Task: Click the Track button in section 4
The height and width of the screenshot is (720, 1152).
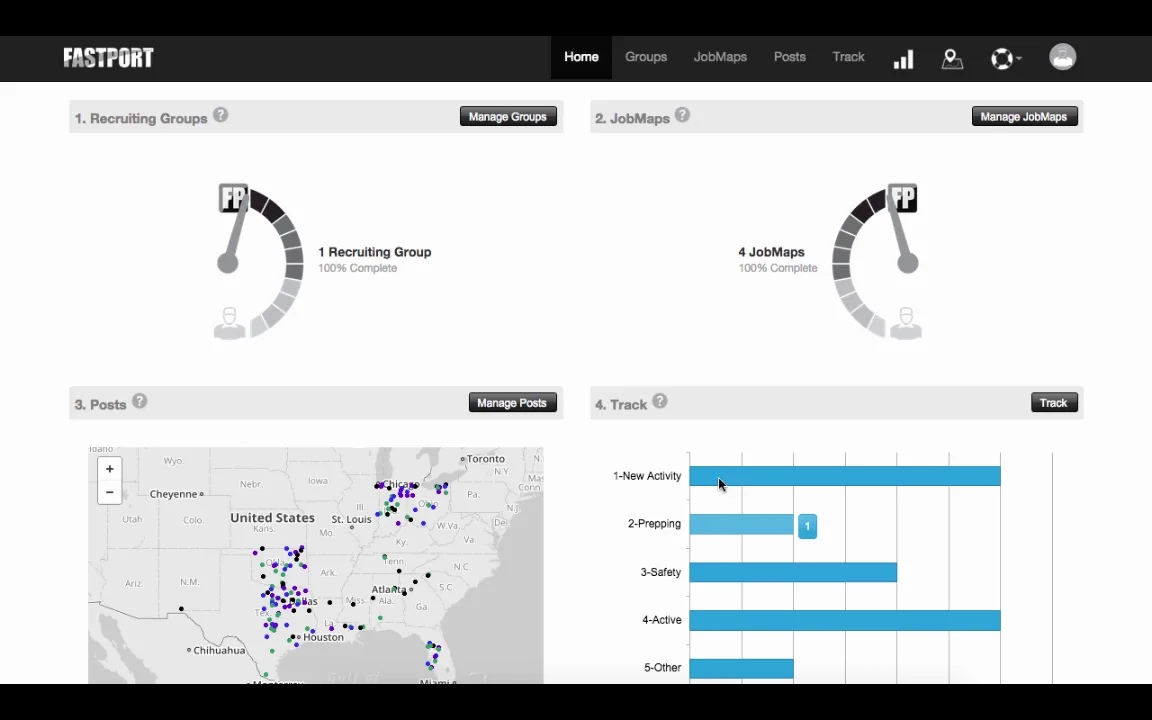Action: click(x=1054, y=403)
